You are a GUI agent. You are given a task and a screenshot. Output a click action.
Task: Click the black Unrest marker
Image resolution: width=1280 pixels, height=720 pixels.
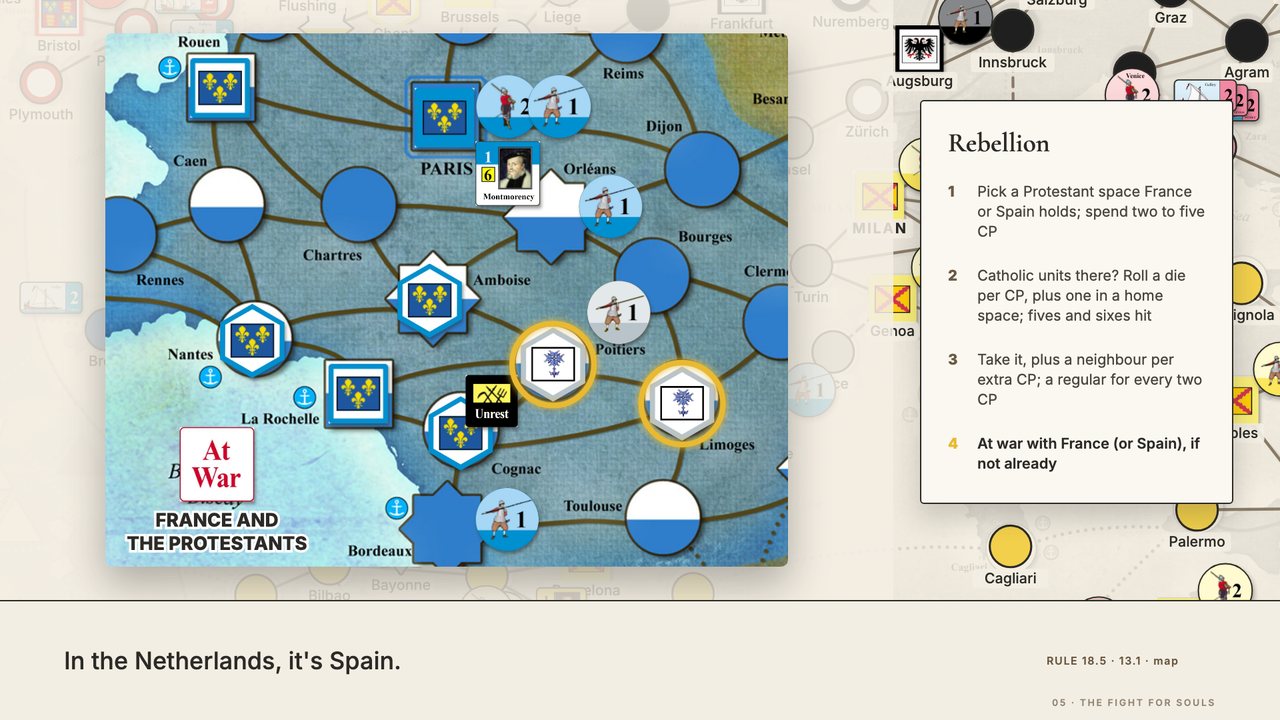coord(492,401)
